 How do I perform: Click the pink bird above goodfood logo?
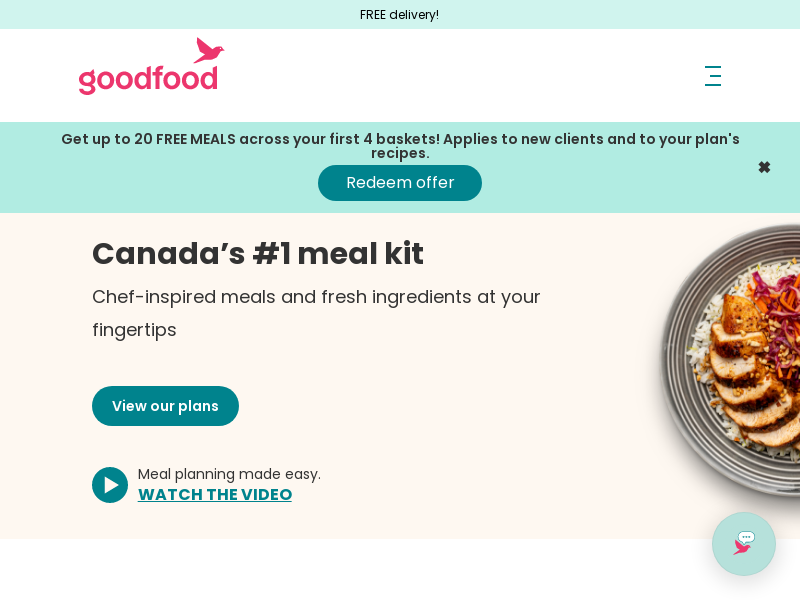click(208, 50)
